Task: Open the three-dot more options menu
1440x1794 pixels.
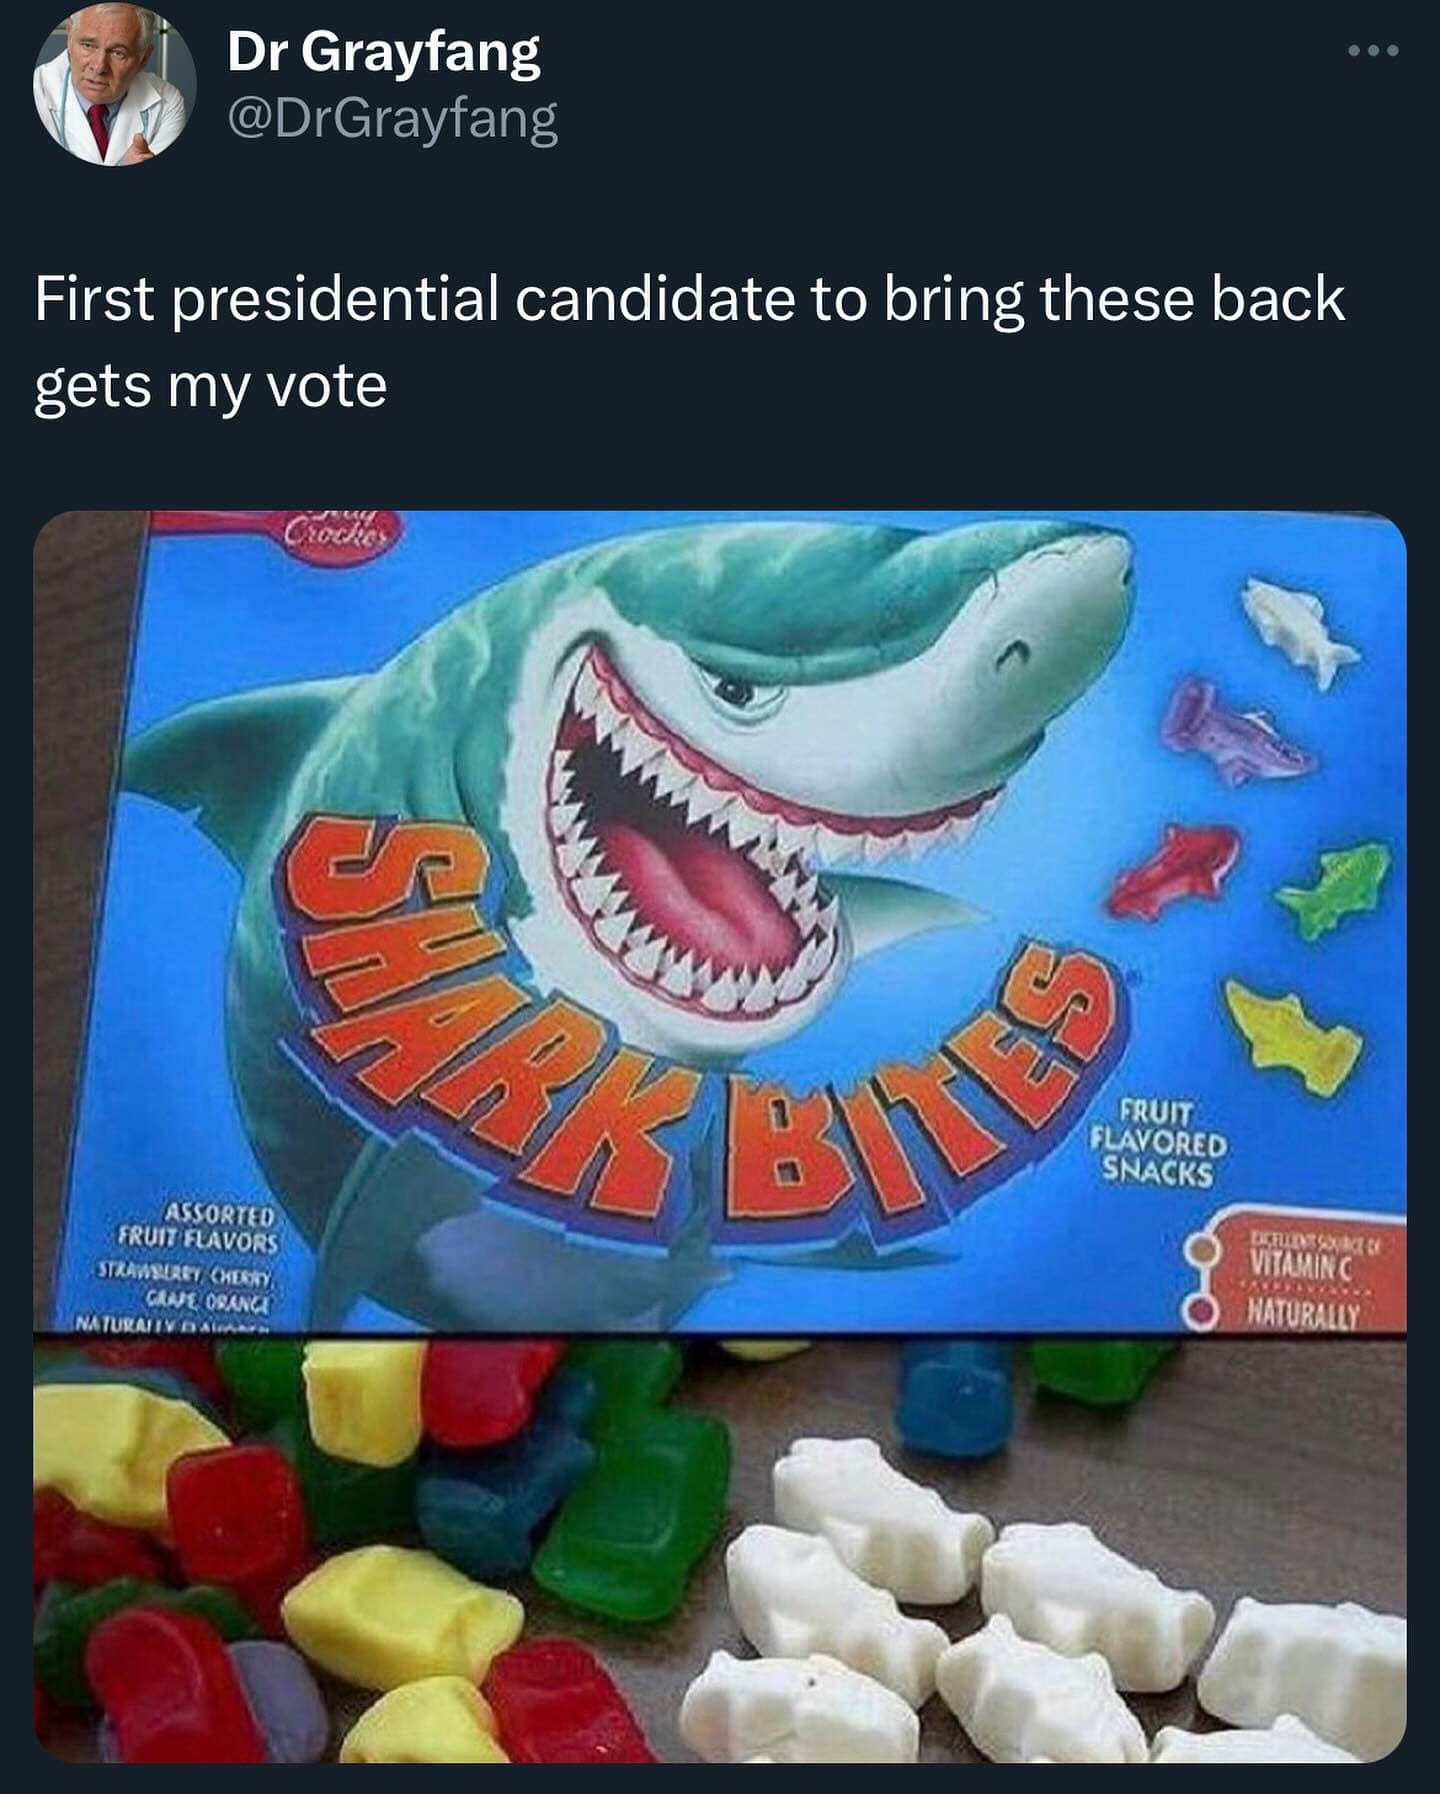Action: [x=1373, y=50]
